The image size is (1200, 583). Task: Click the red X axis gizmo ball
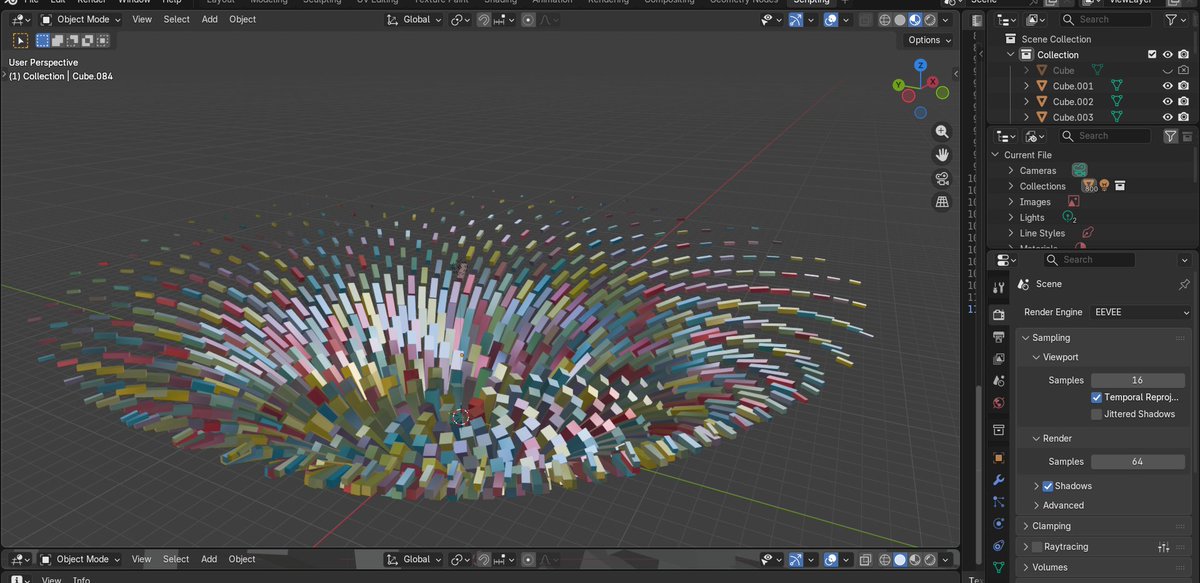pyautogui.click(x=934, y=82)
